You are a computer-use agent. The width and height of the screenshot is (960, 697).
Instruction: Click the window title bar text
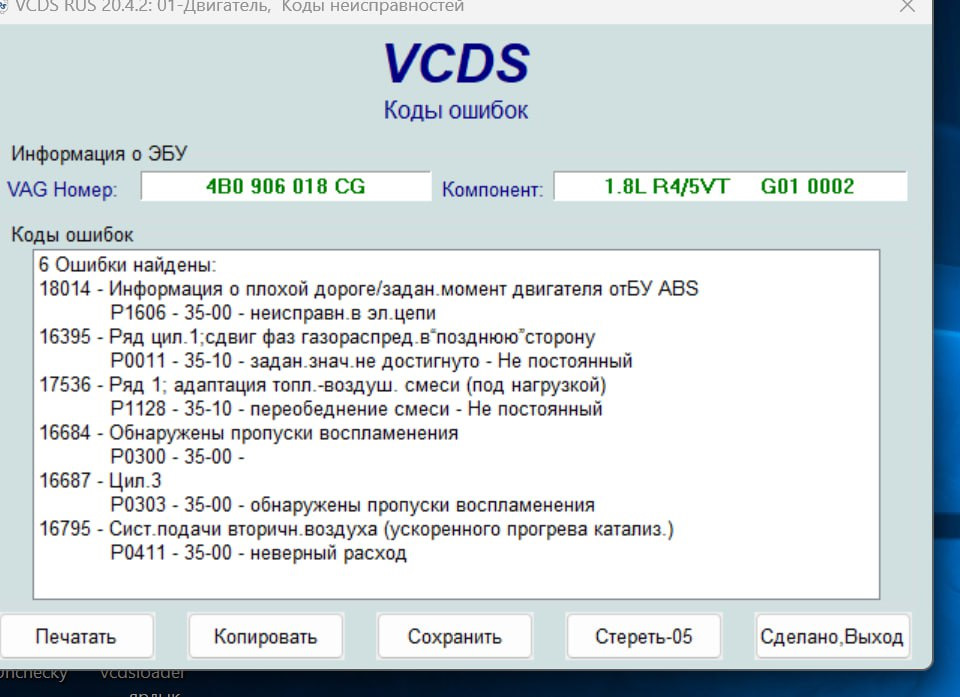(x=240, y=6)
